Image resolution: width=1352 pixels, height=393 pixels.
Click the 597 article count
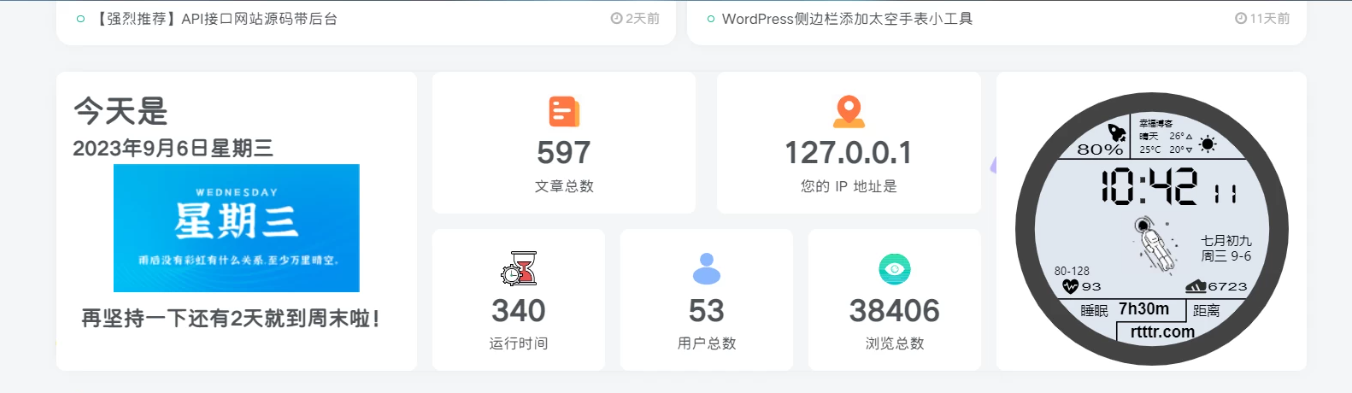[x=564, y=152]
